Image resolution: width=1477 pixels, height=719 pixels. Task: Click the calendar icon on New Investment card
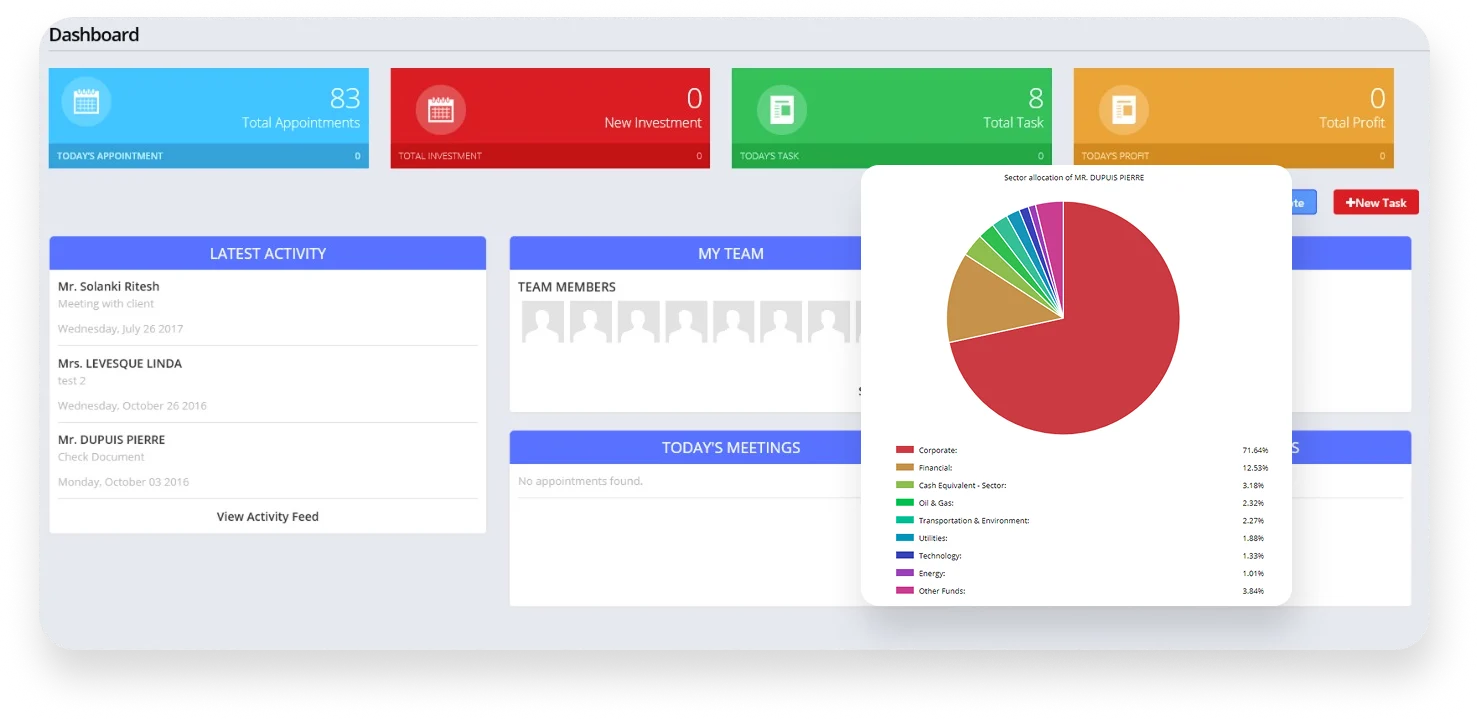(x=441, y=110)
